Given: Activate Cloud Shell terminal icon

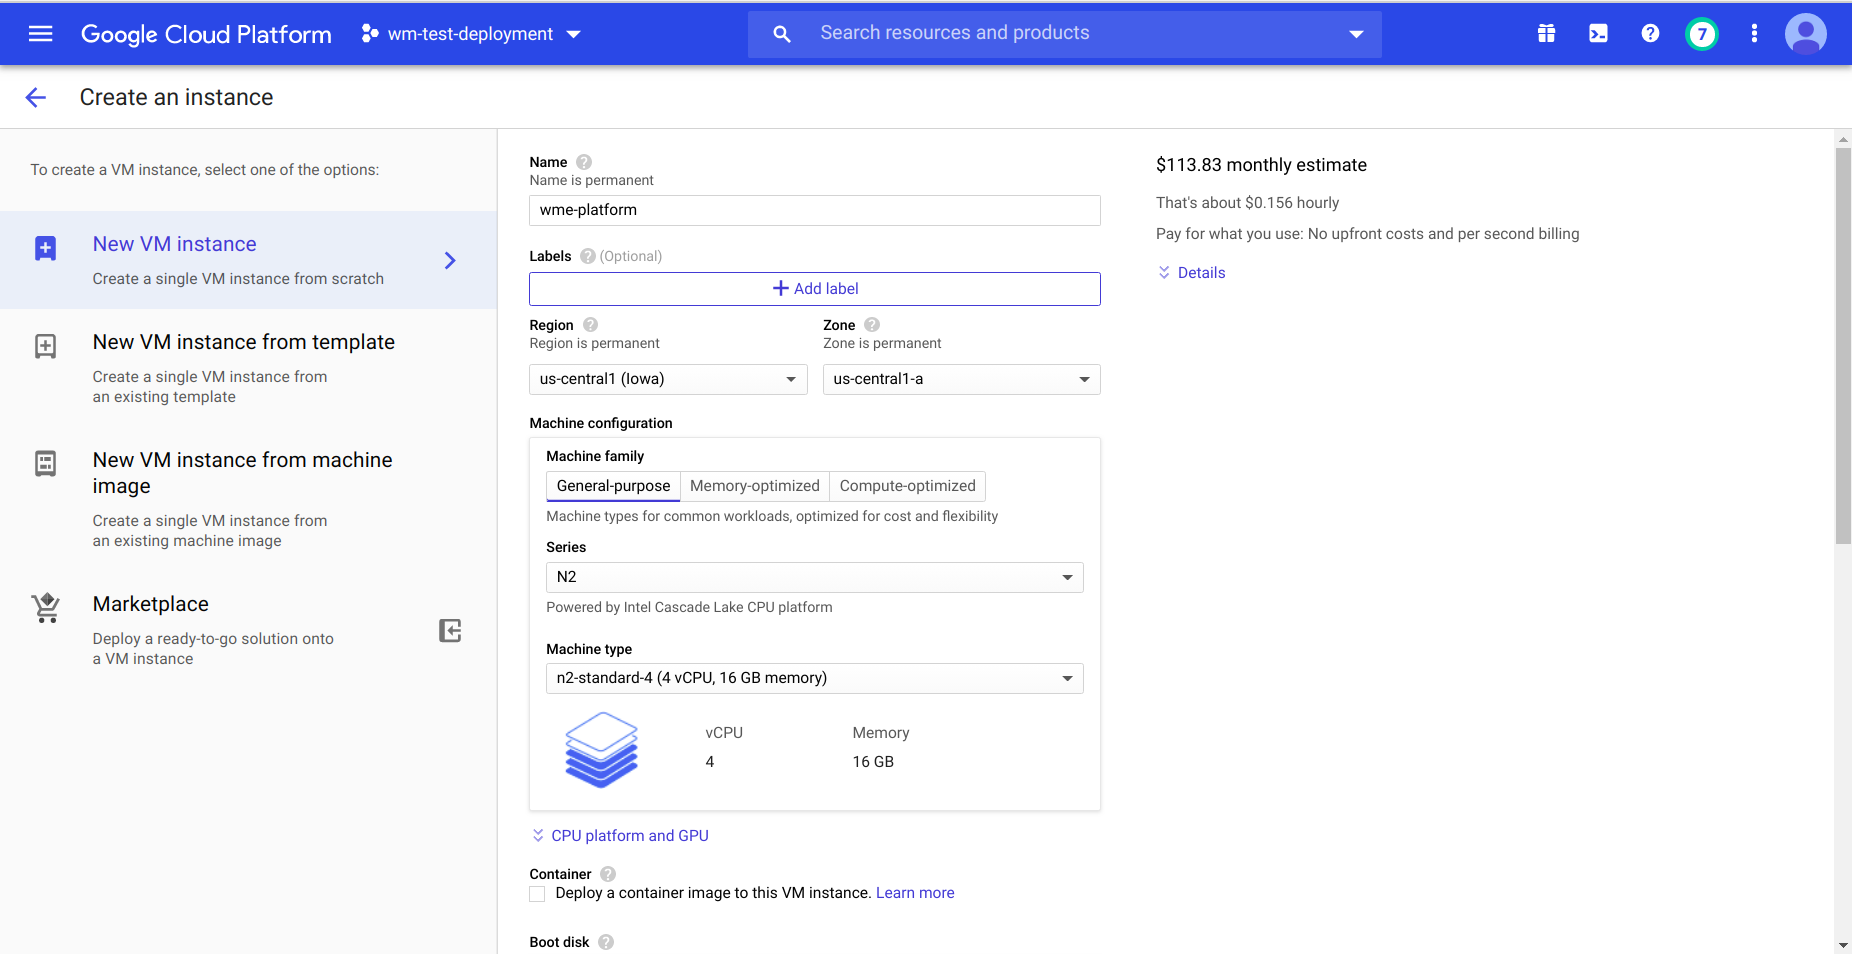Looking at the screenshot, I should tap(1598, 34).
